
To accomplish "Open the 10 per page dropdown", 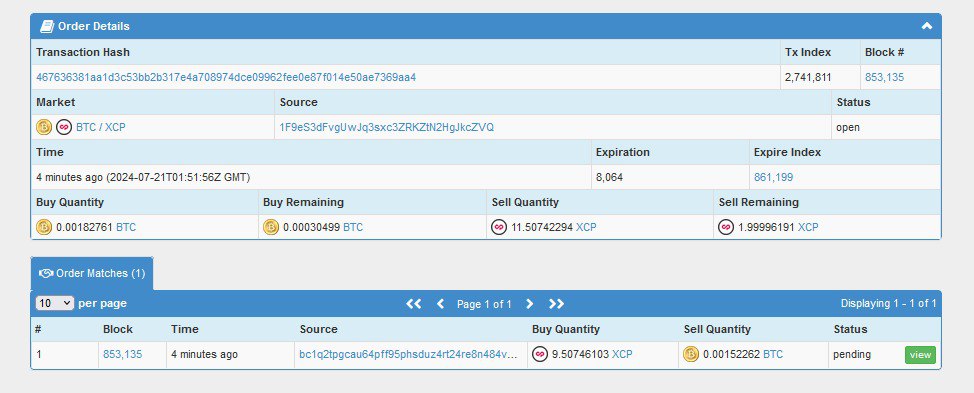I will (55, 303).
